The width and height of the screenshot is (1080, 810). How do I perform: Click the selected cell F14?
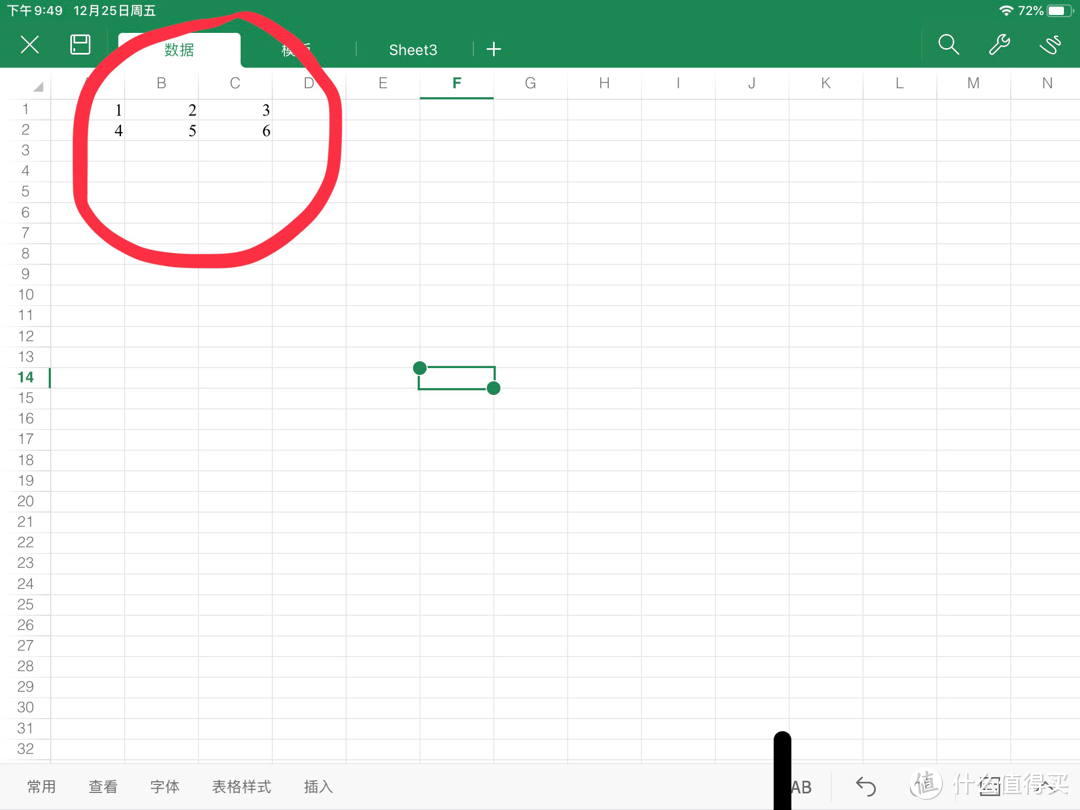click(x=457, y=378)
